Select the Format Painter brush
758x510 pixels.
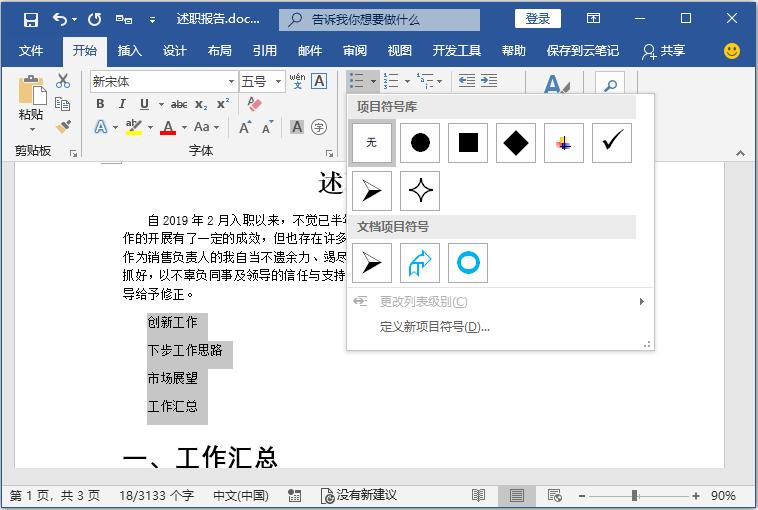pyautogui.click(x=63, y=127)
